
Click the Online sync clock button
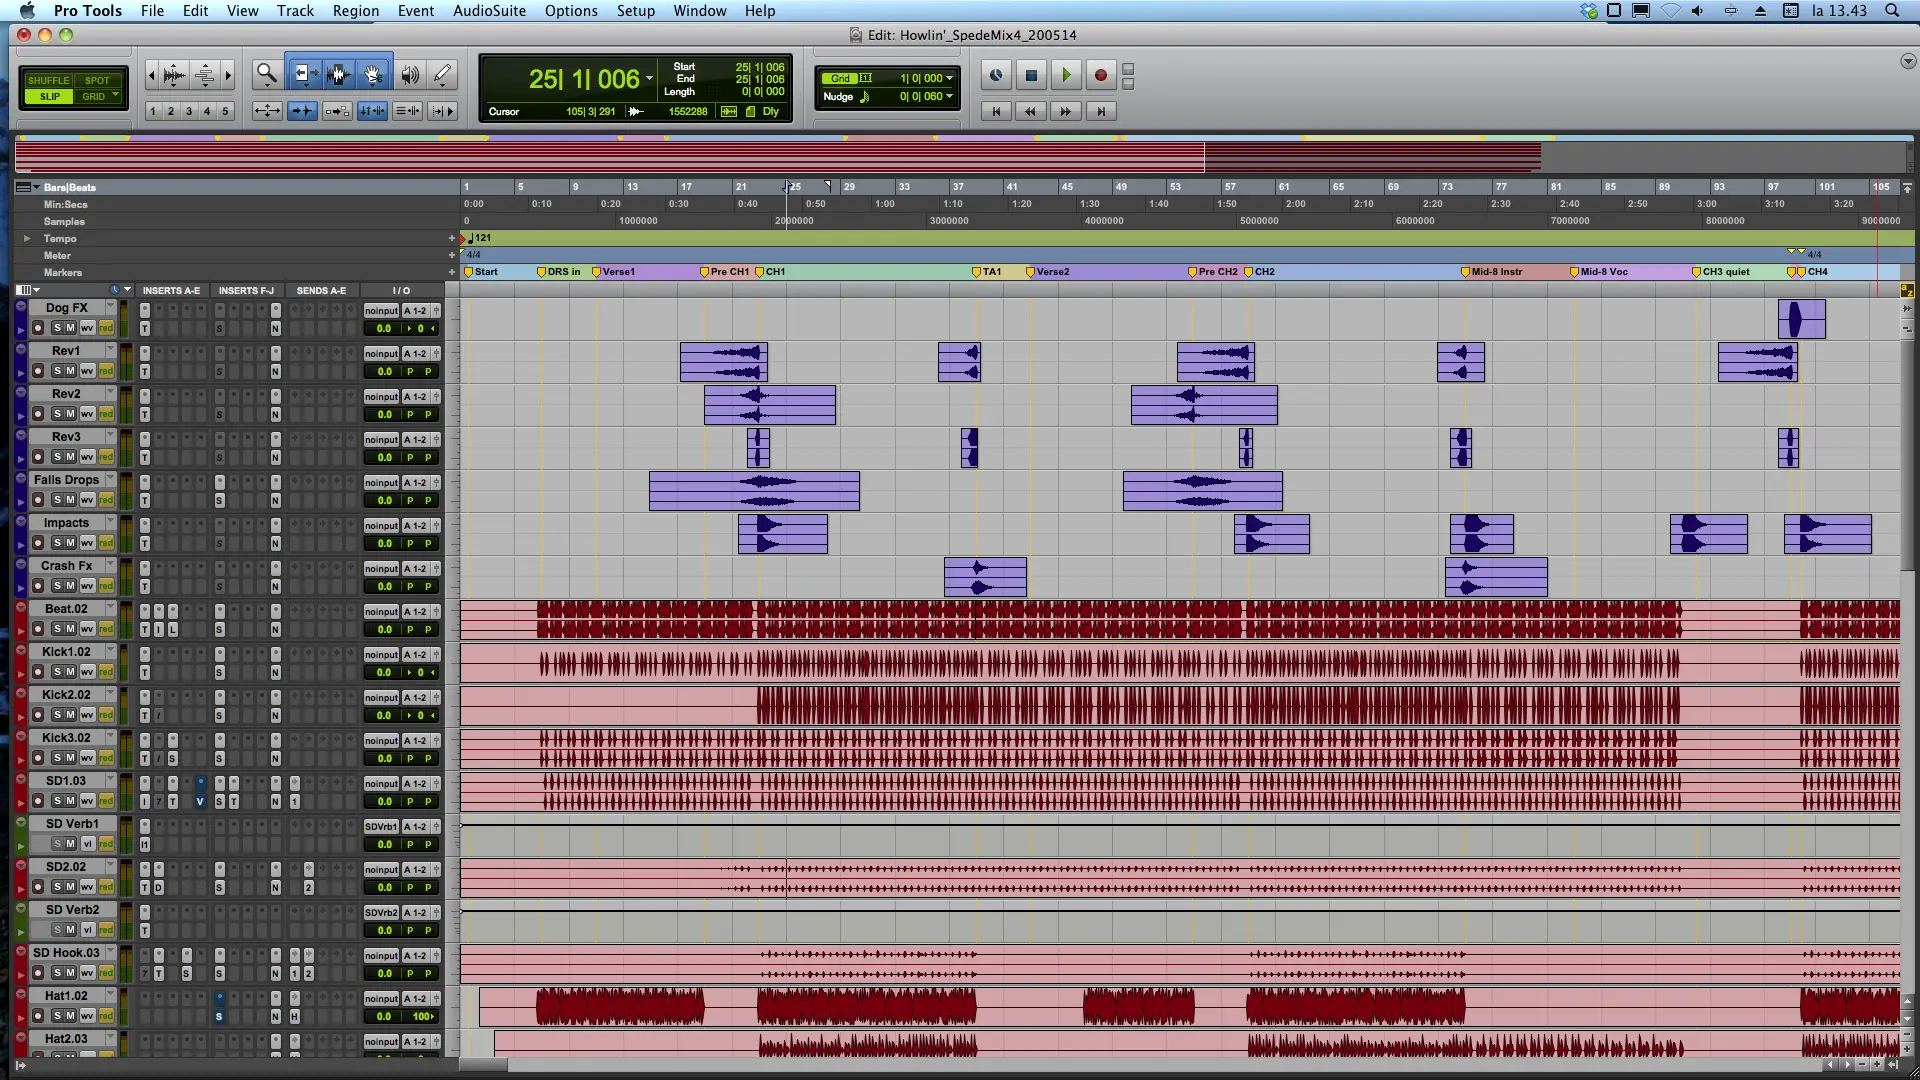tap(996, 75)
